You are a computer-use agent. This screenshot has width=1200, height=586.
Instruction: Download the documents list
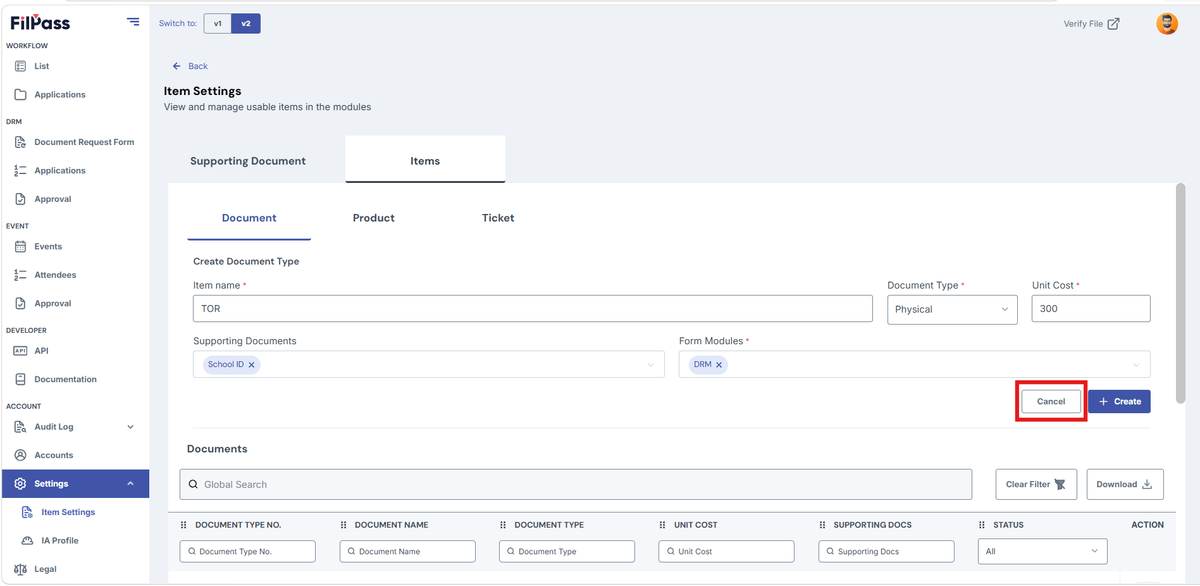1124,484
